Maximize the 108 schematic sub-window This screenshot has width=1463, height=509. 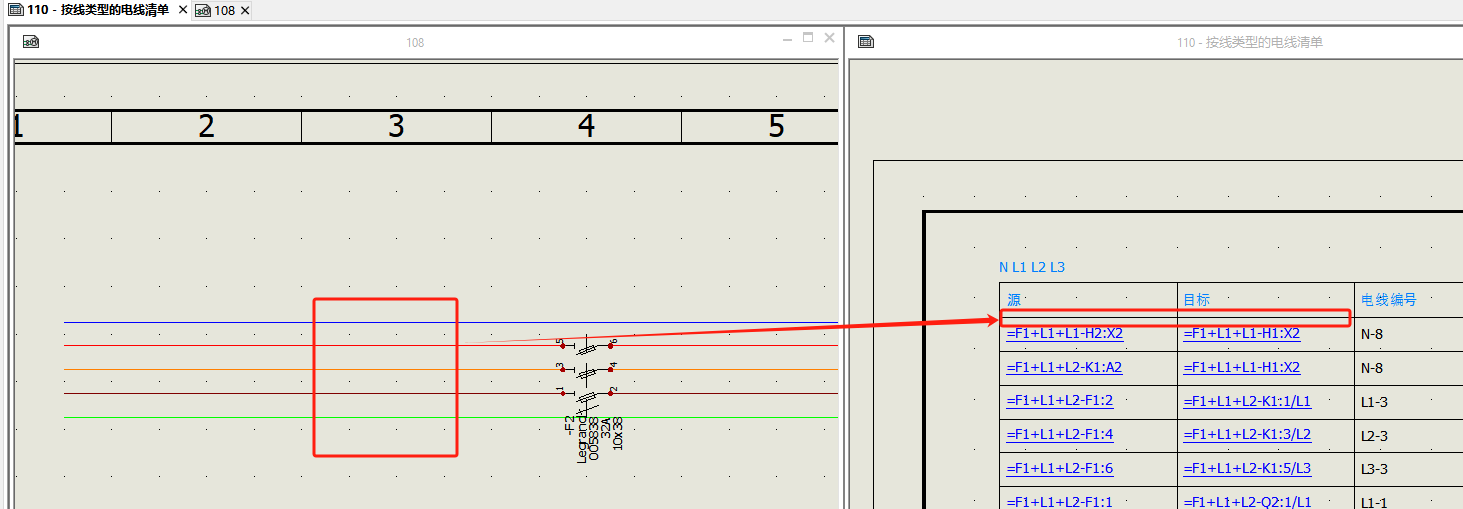(x=808, y=38)
